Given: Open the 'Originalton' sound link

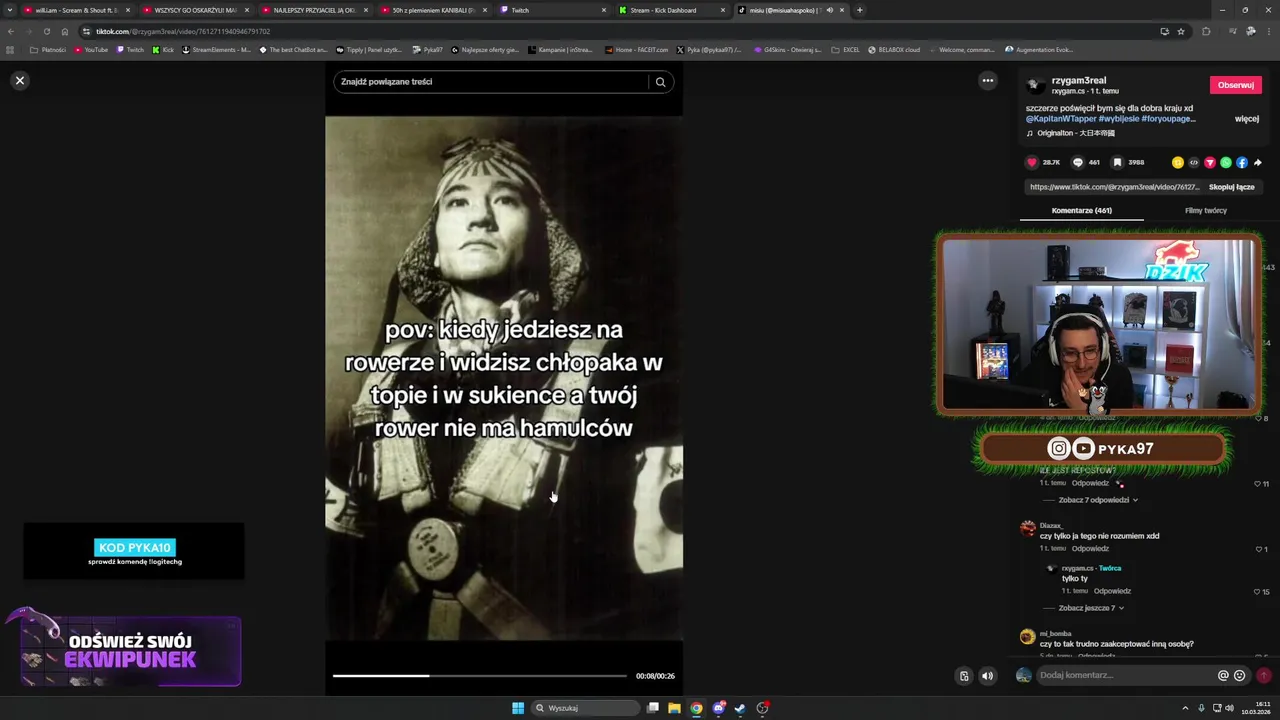Looking at the screenshot, I should coord(1076,133).
